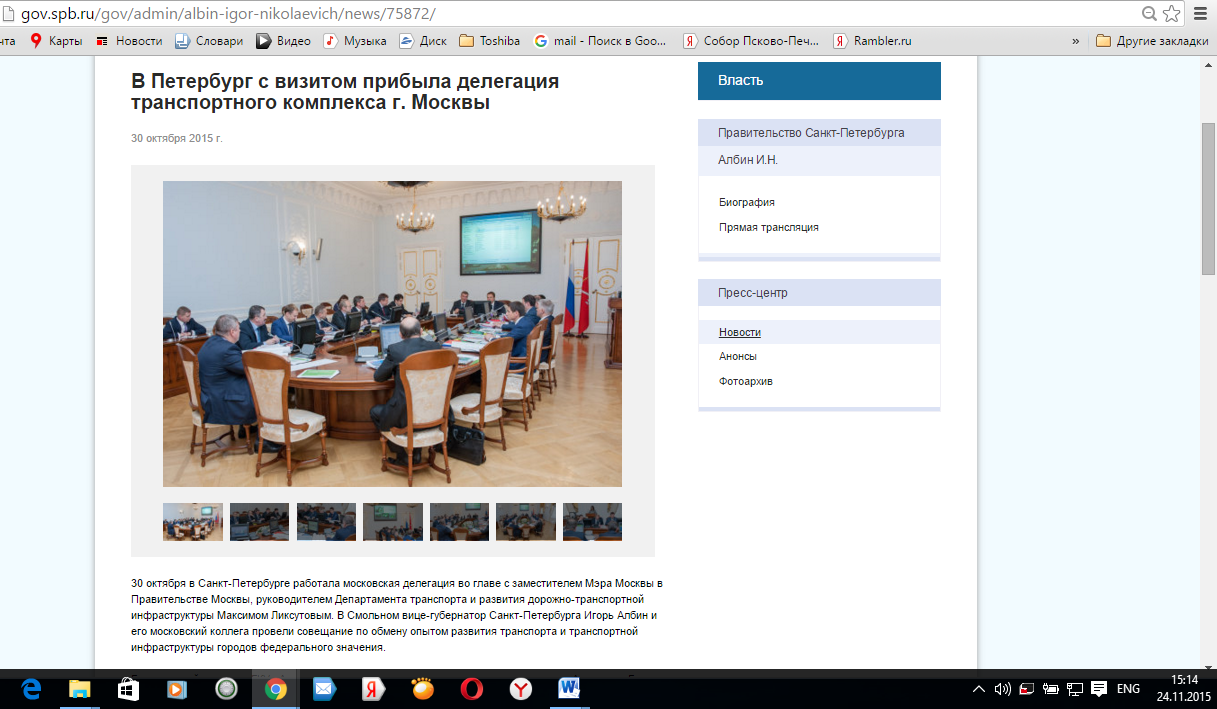Image resolution: width=1217 pixels, height=709 pixels.
Task: Open the media player taskbar icon
Action: click(177, 689)
